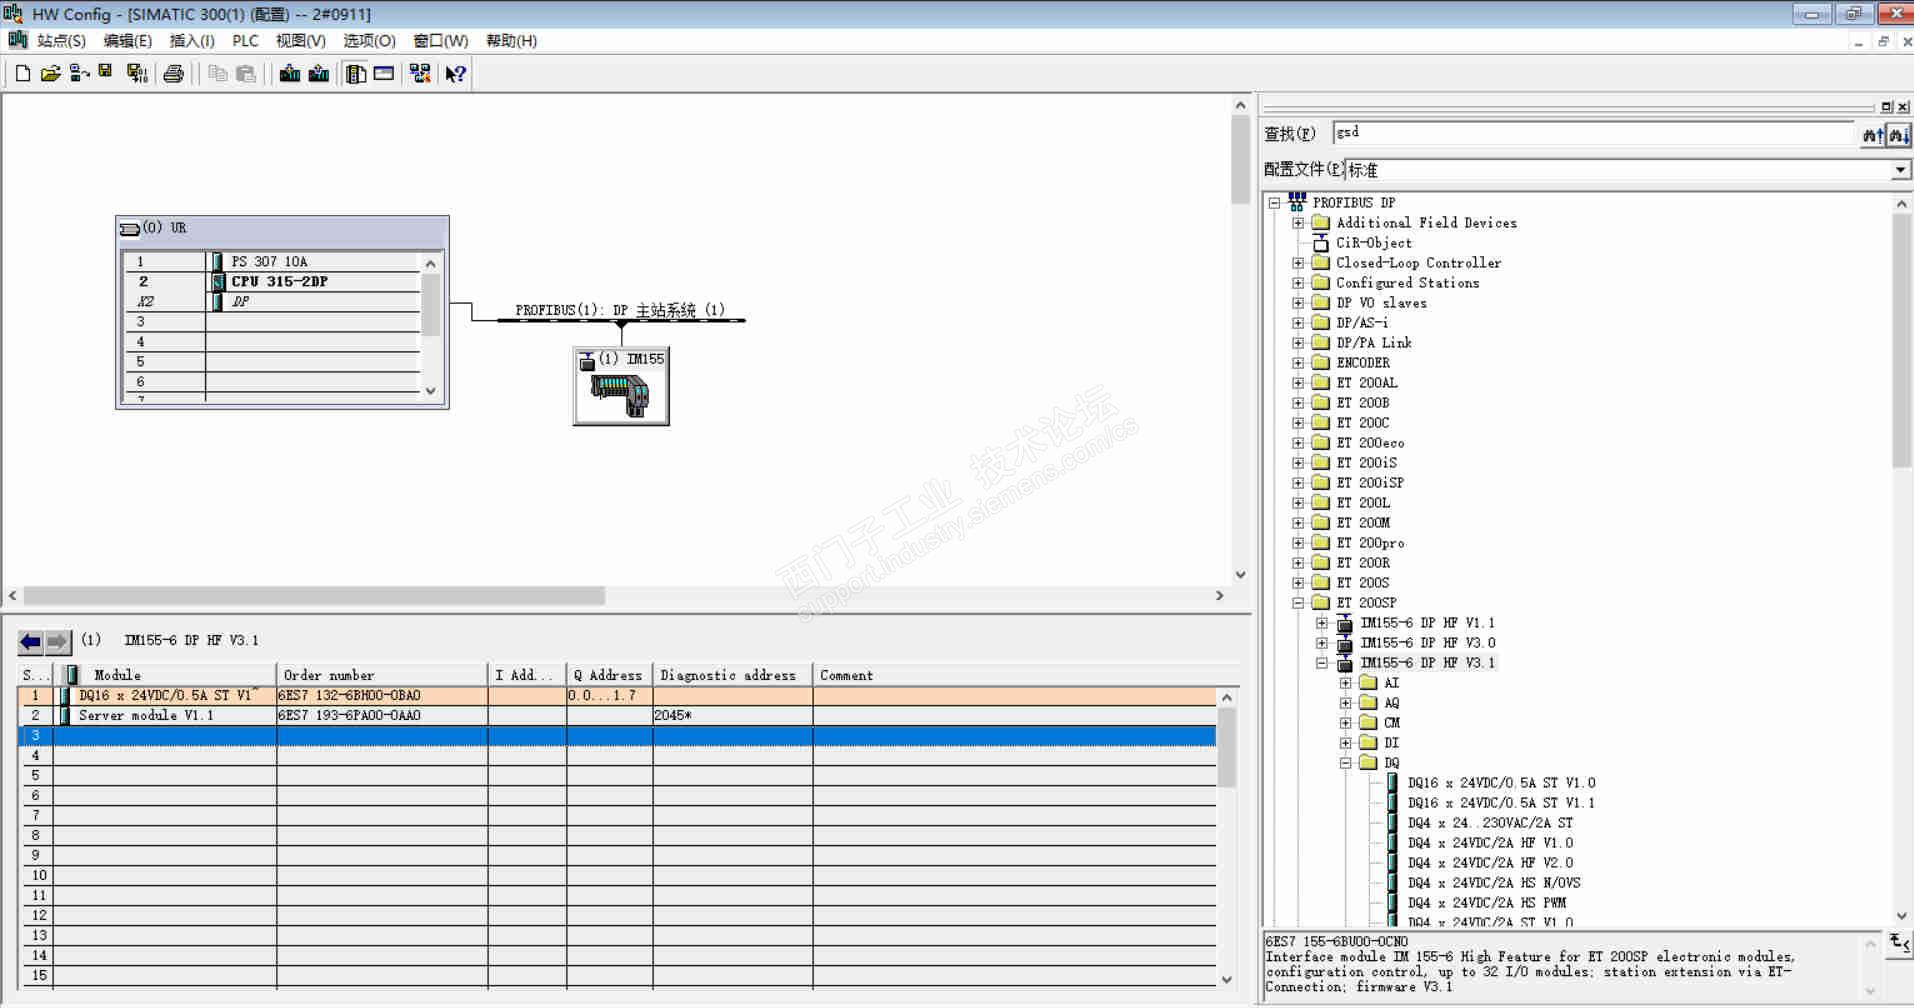1914x1008 pixels.
Task: Click the DQ4 x 24VDC/2A HS PWM module icon
Action: (x=1393, y=902)
